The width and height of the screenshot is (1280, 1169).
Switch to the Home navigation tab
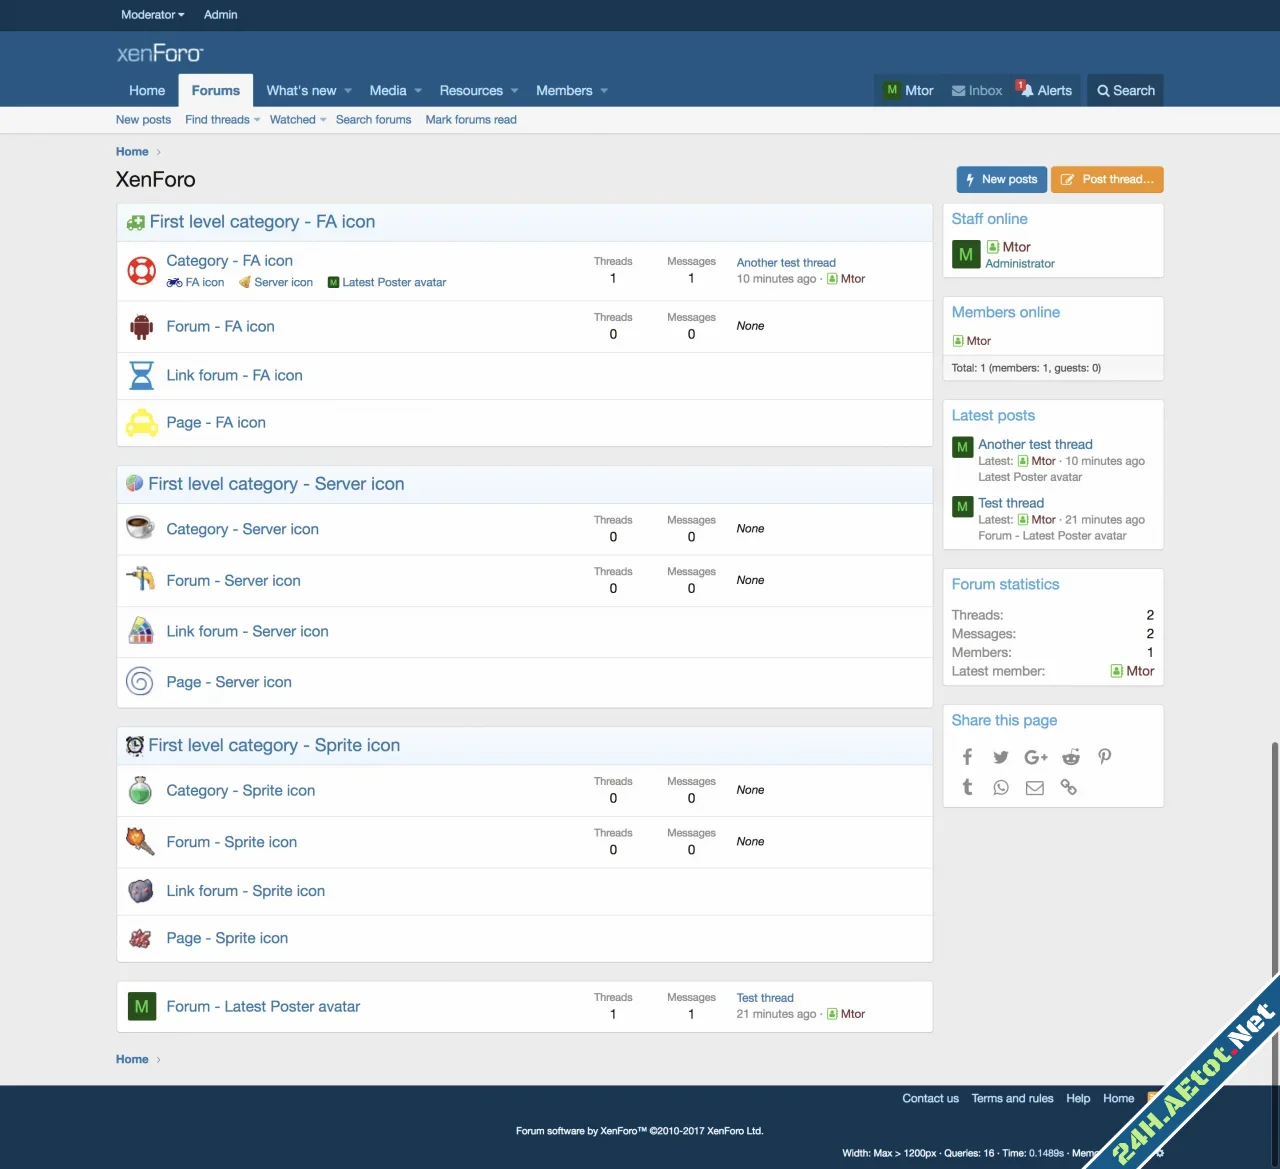147,91
